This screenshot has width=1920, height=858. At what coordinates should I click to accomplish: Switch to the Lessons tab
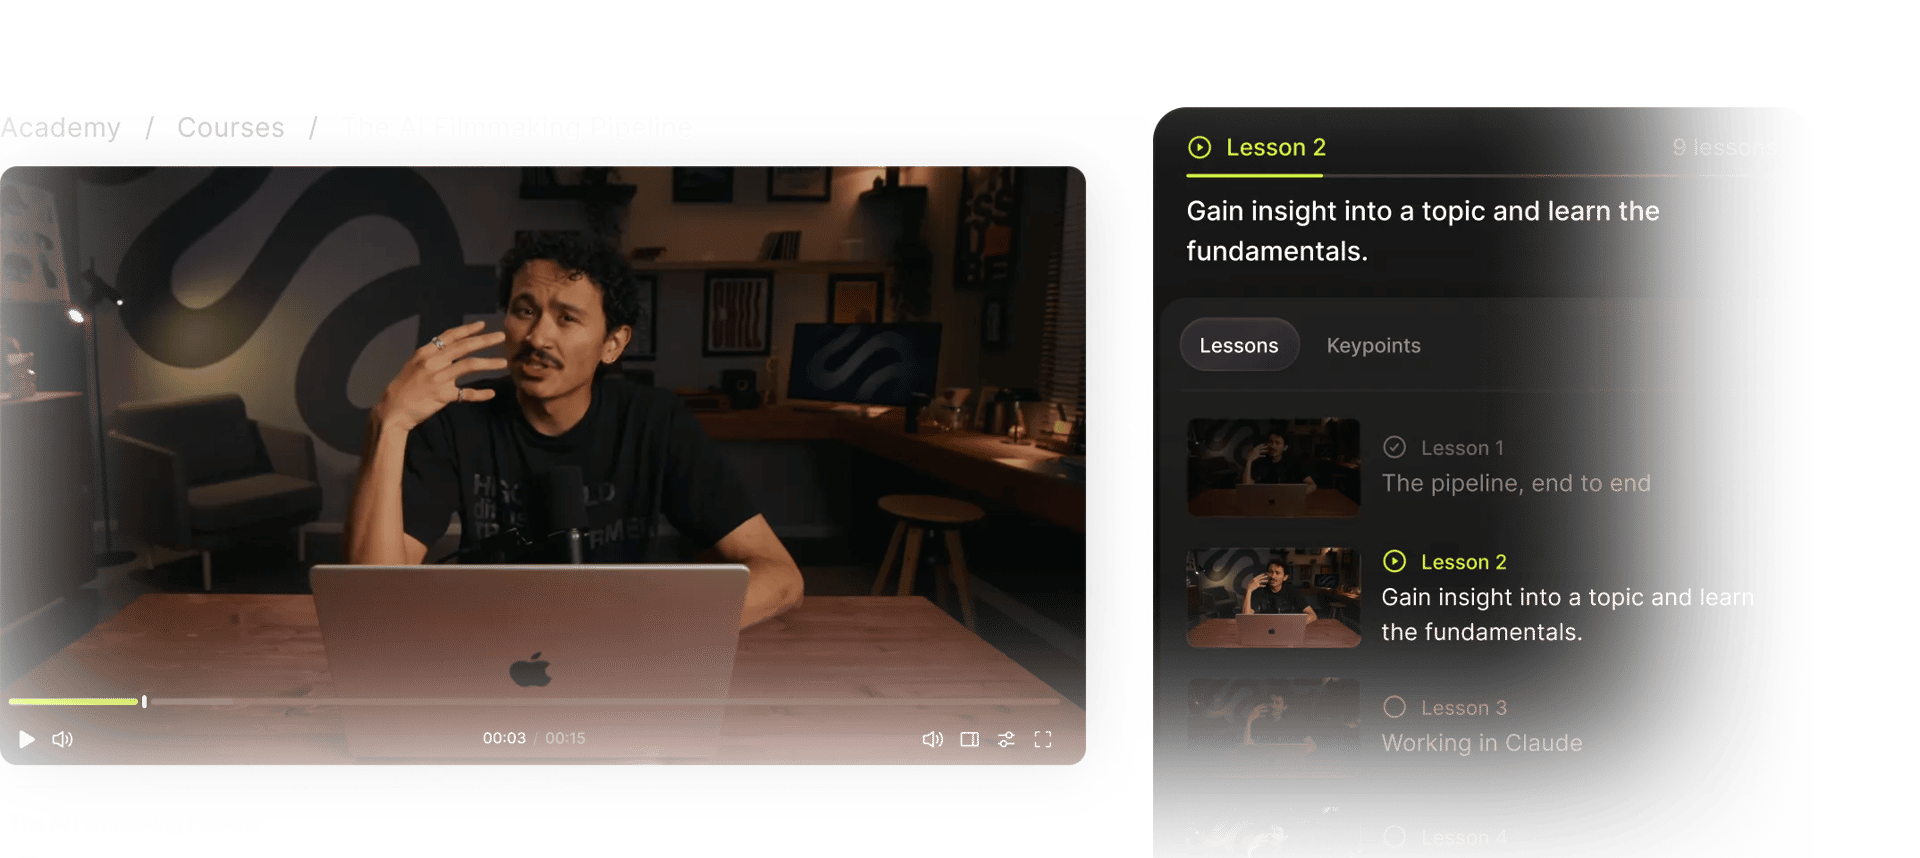point(1239,345)
